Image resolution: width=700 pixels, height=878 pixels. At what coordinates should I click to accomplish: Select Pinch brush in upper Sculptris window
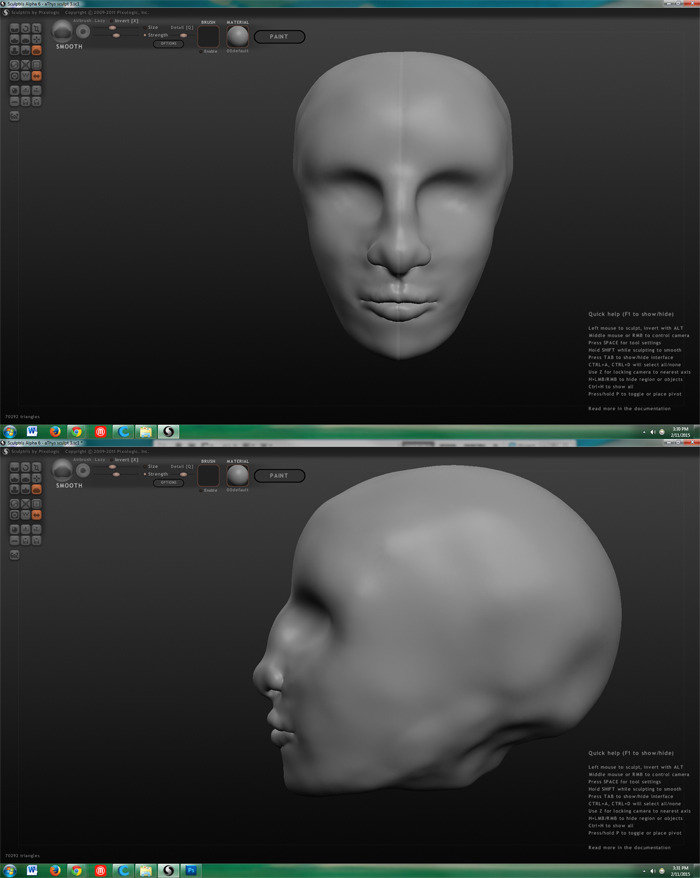pyautogui.click(x=26, y=50)
